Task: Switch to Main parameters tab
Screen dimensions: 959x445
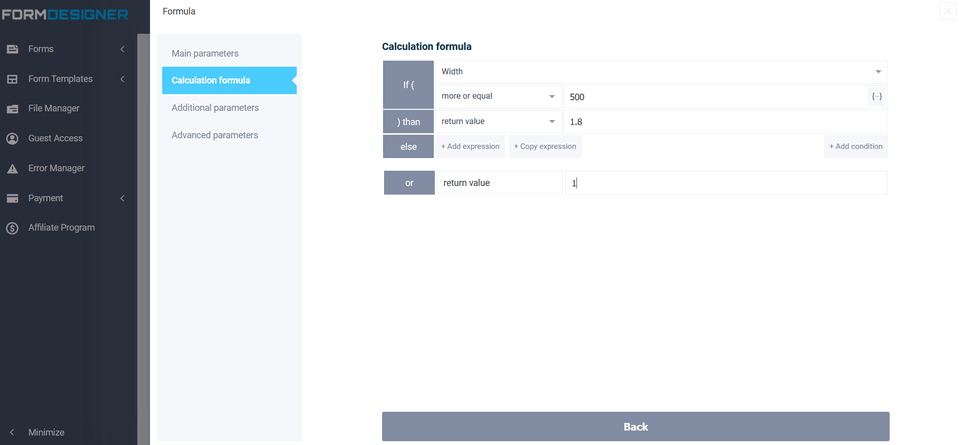Action: click(x=205, y=53)
